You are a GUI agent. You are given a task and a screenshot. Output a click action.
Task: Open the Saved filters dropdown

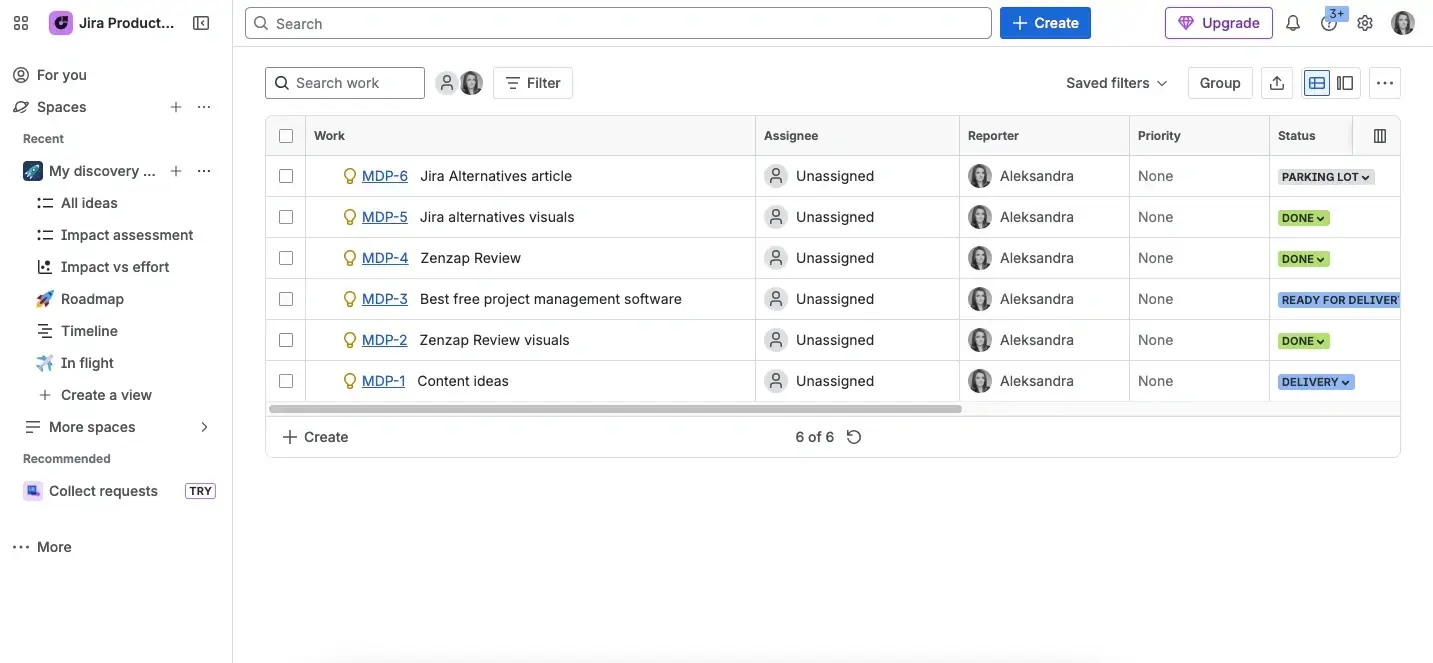pyautogui.click(x=1116, y=83)
